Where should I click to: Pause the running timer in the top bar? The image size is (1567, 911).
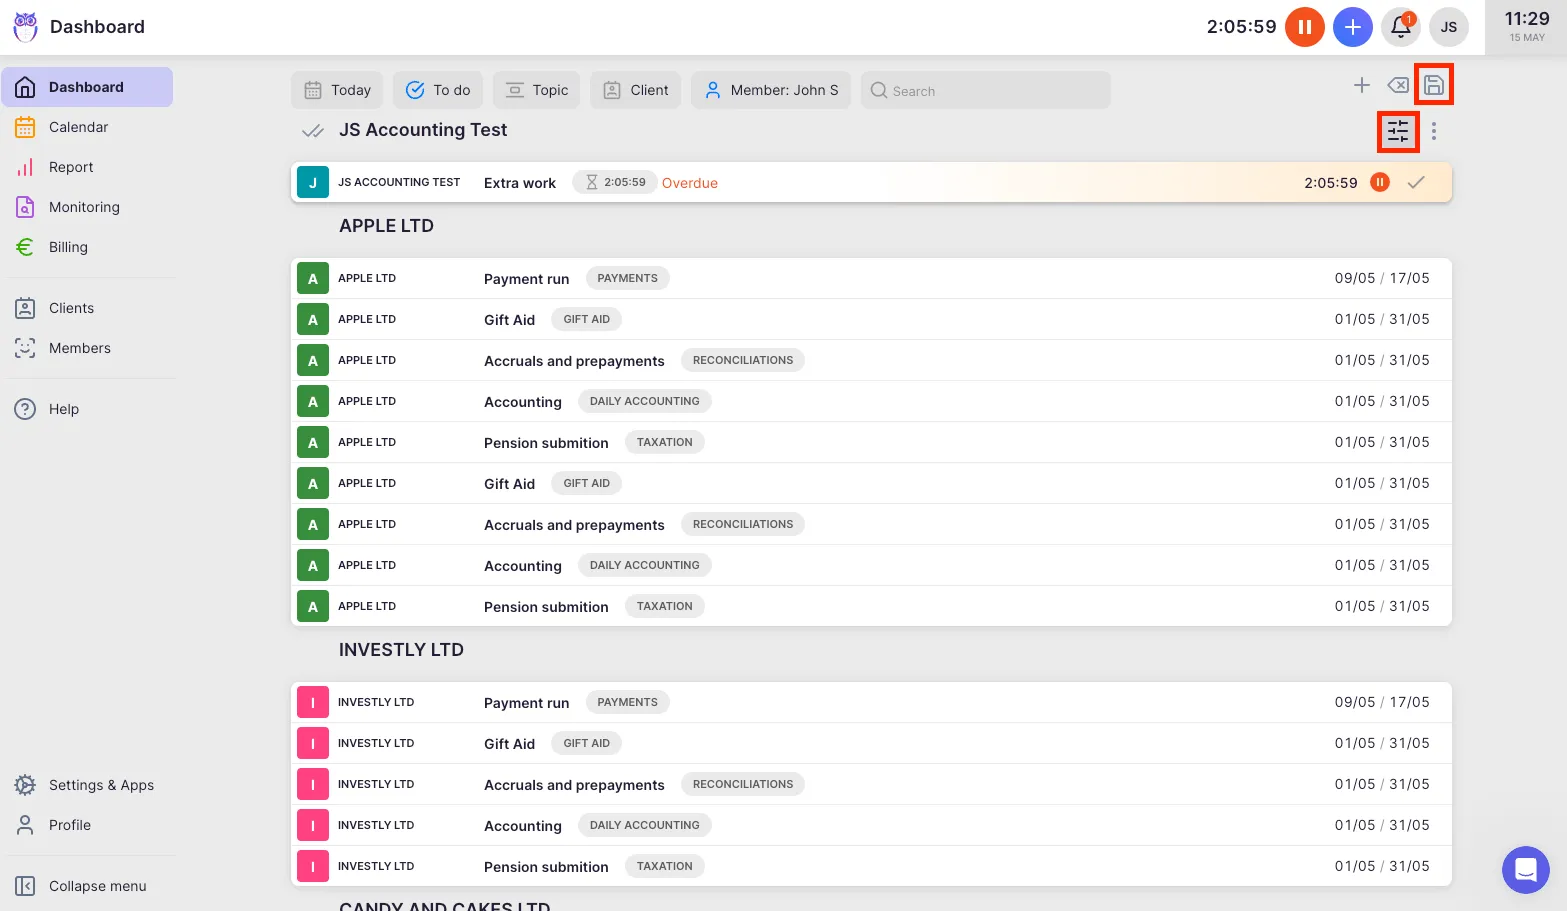1304,27
